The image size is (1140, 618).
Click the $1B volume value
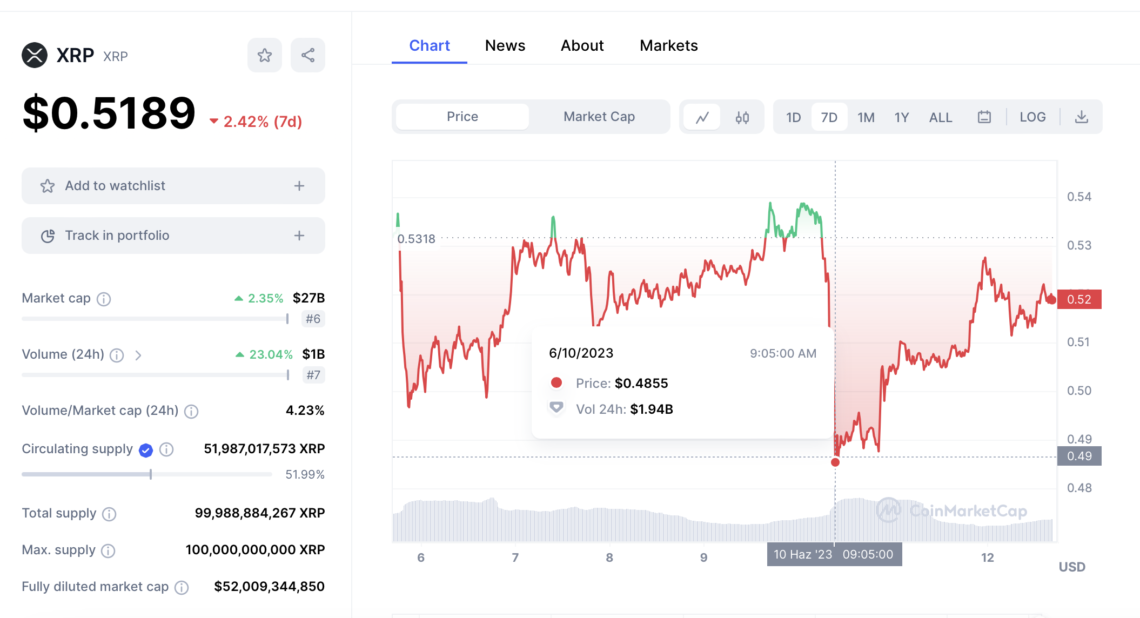(313, 354)
